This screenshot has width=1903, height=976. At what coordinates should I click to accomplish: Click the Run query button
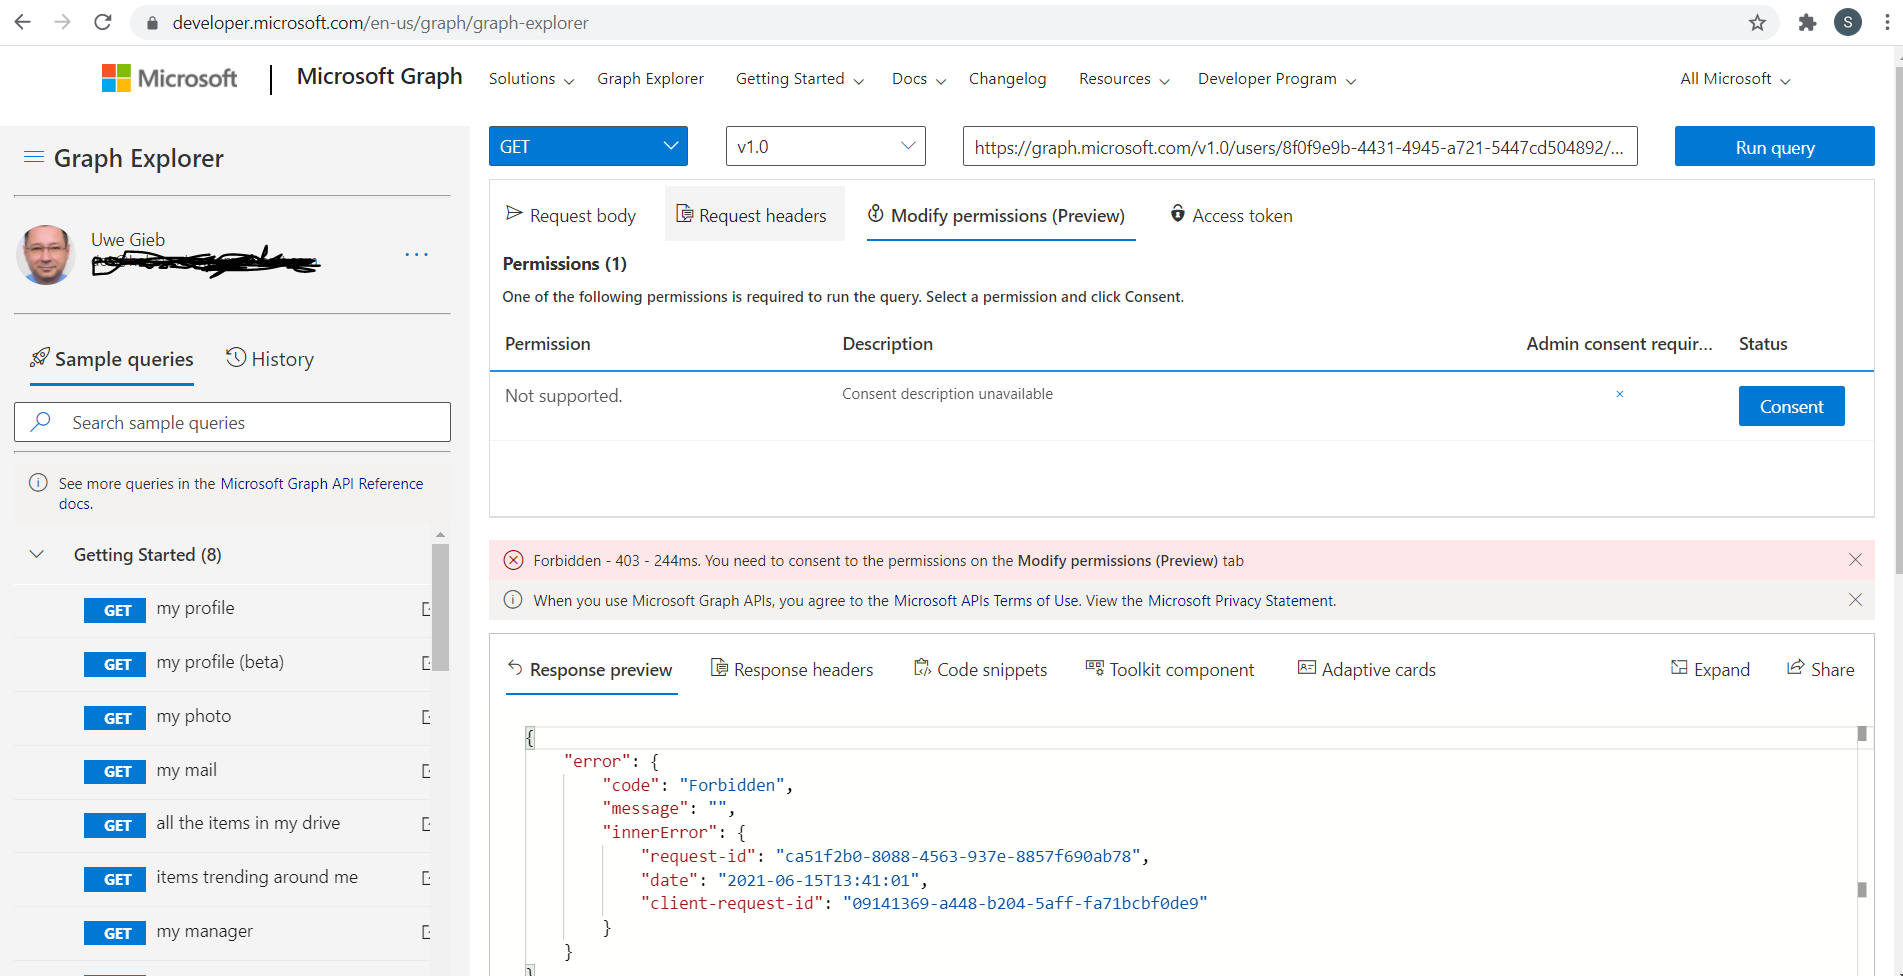click(1775, 146)
